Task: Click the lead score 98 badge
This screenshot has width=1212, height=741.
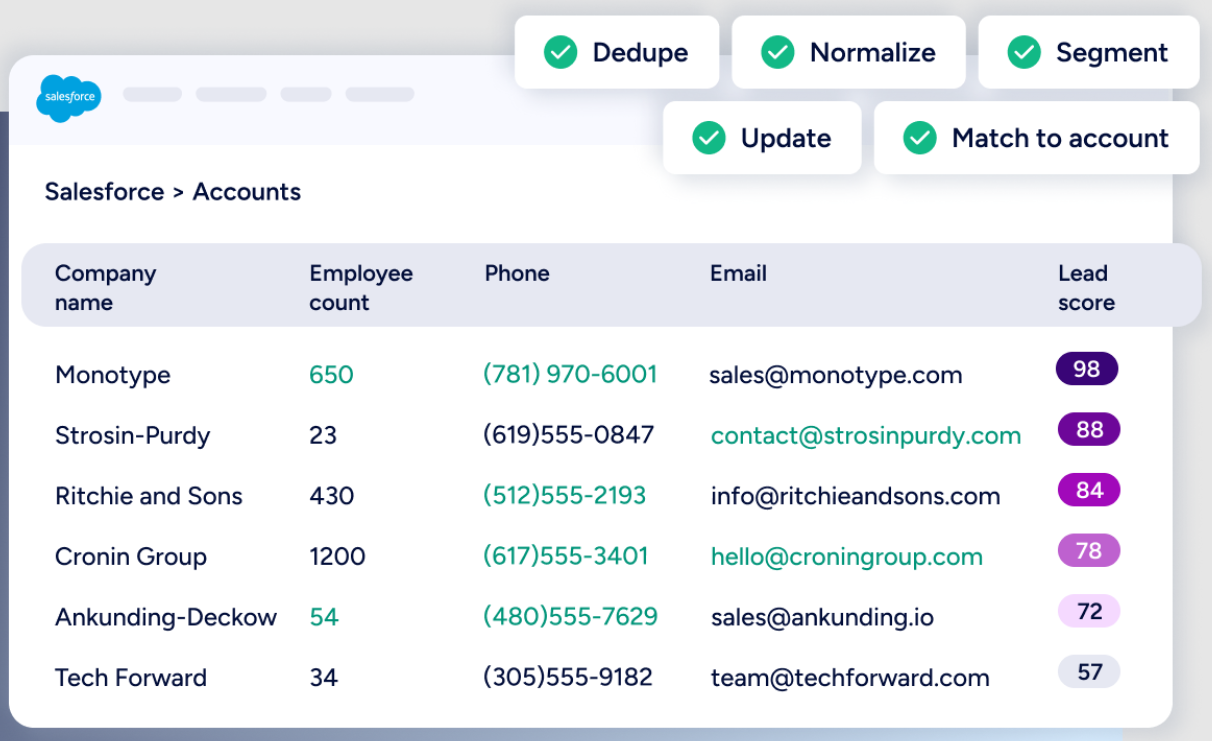Action: pyautogui.click(x=1087, y=369)
